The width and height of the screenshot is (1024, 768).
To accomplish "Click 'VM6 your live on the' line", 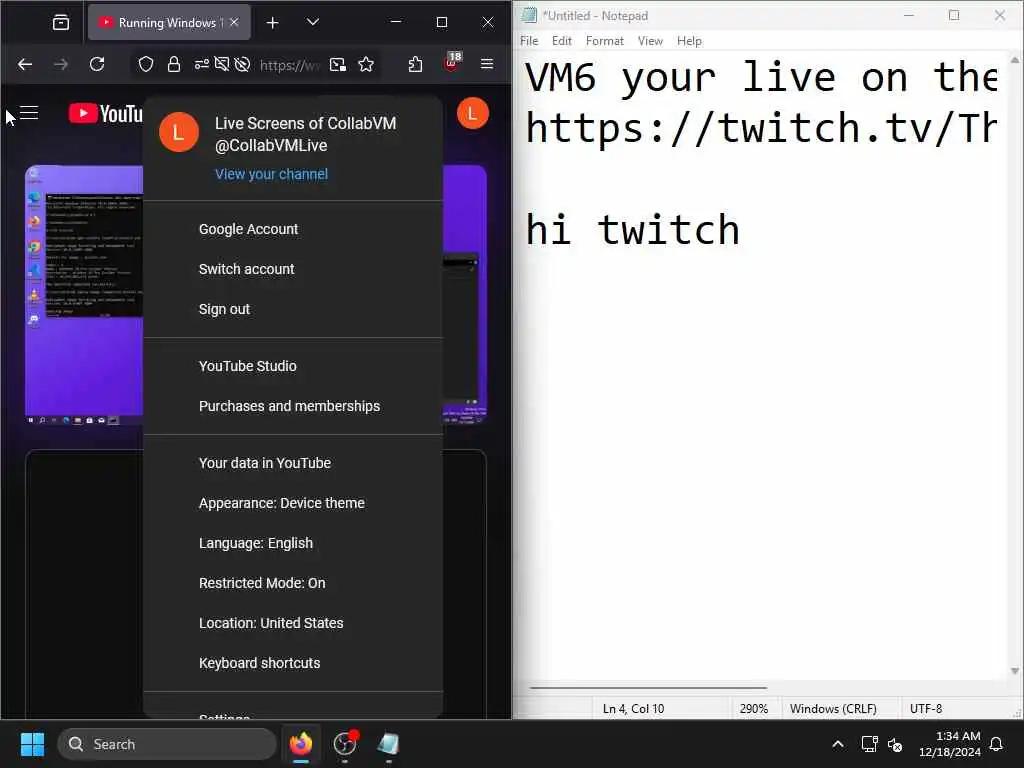I will click(x=761, y=77).
